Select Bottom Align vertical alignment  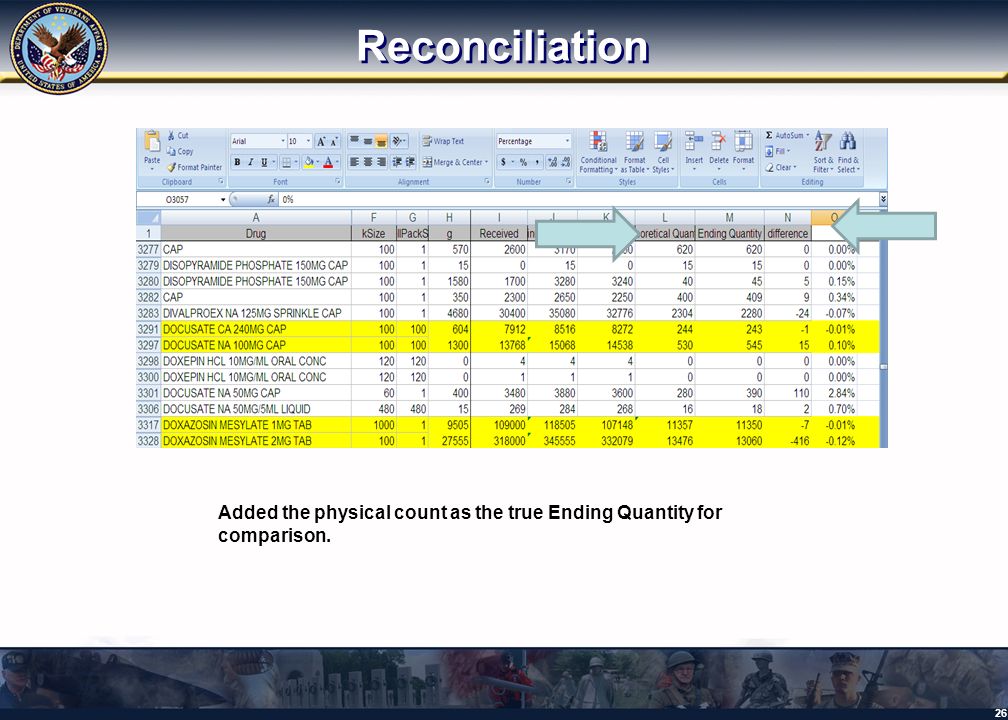(381, 141)
